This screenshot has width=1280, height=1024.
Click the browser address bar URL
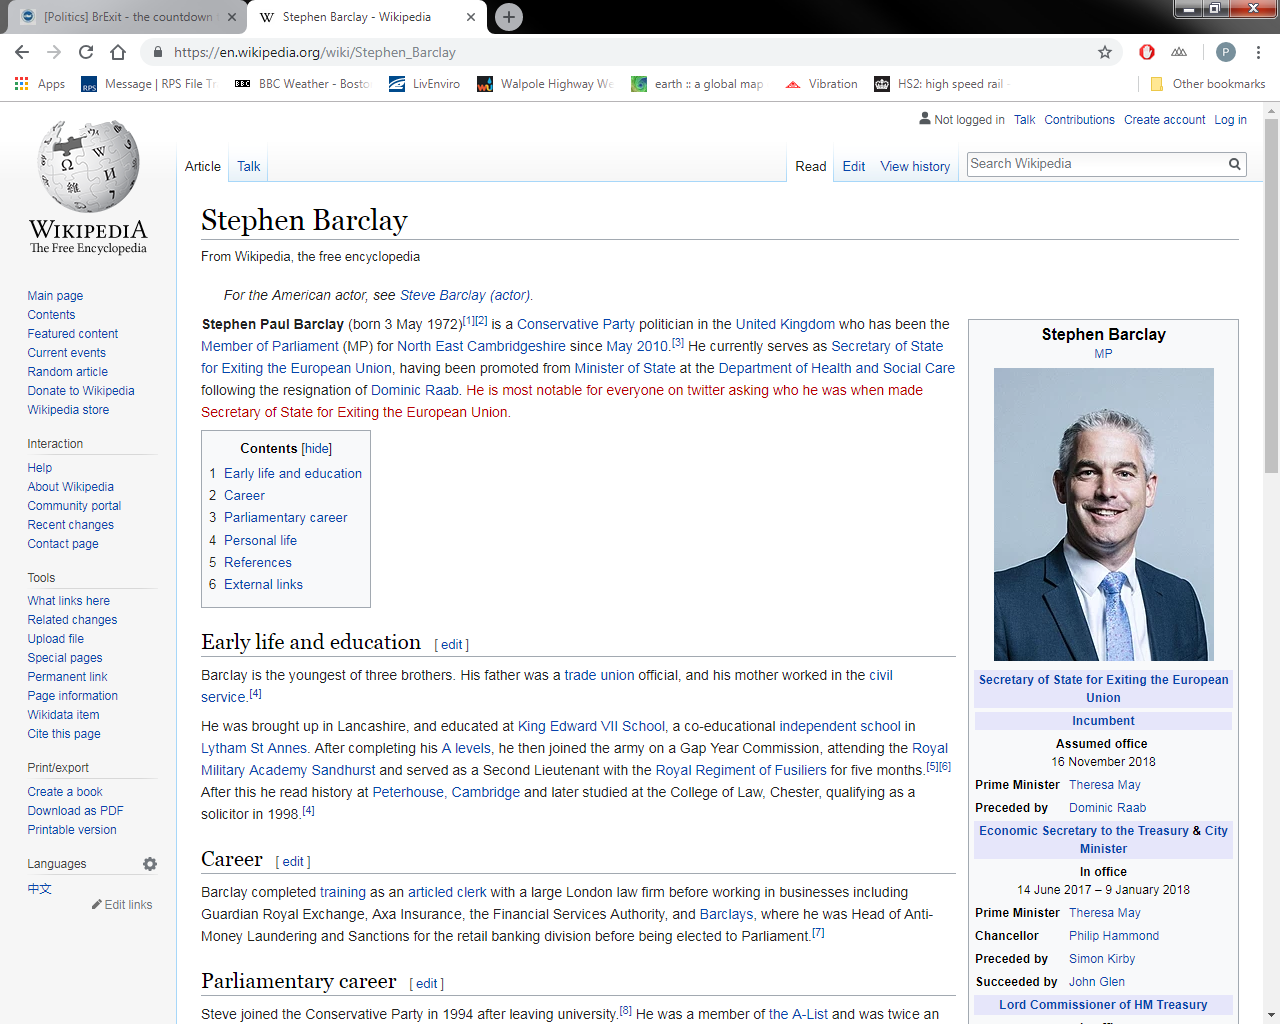tap(314, 52)
